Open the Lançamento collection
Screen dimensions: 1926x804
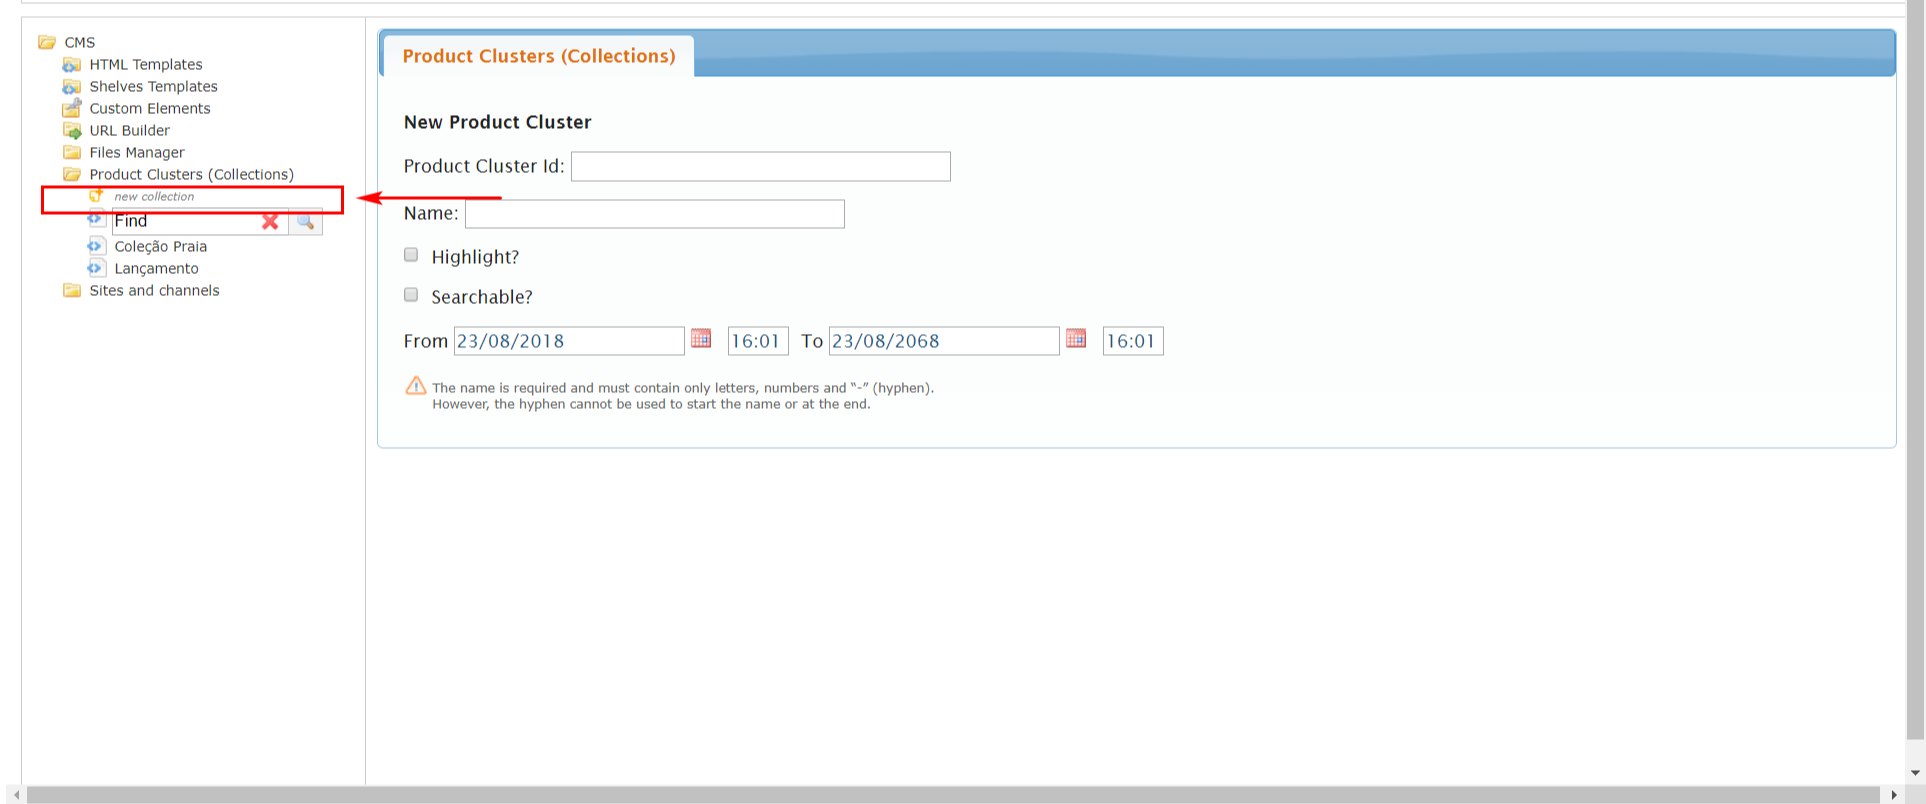pos(156,268)
